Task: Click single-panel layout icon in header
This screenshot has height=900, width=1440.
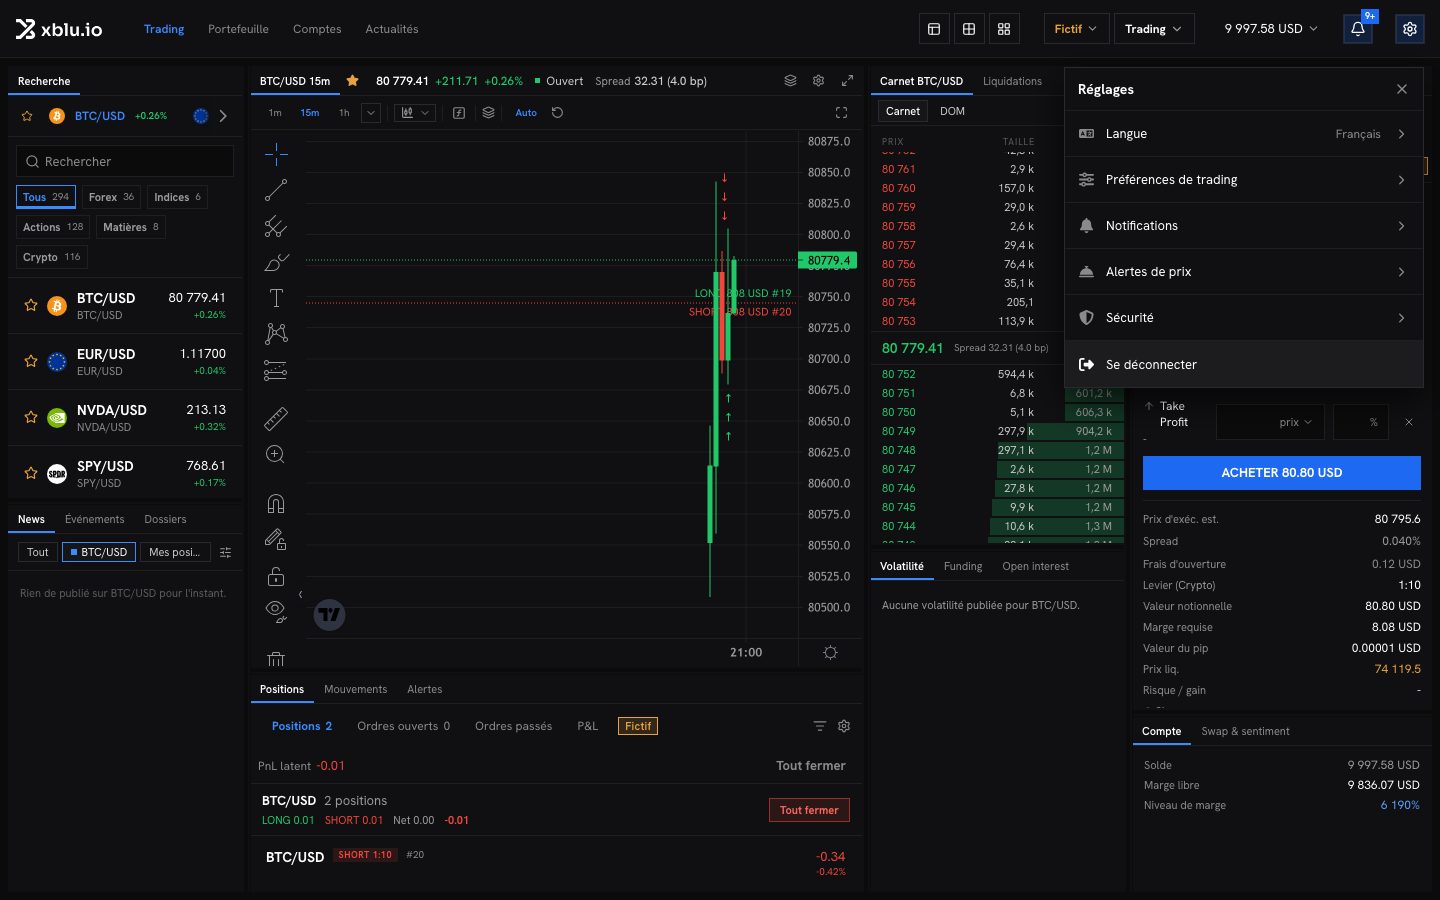Action: click(x=934, y=29)
